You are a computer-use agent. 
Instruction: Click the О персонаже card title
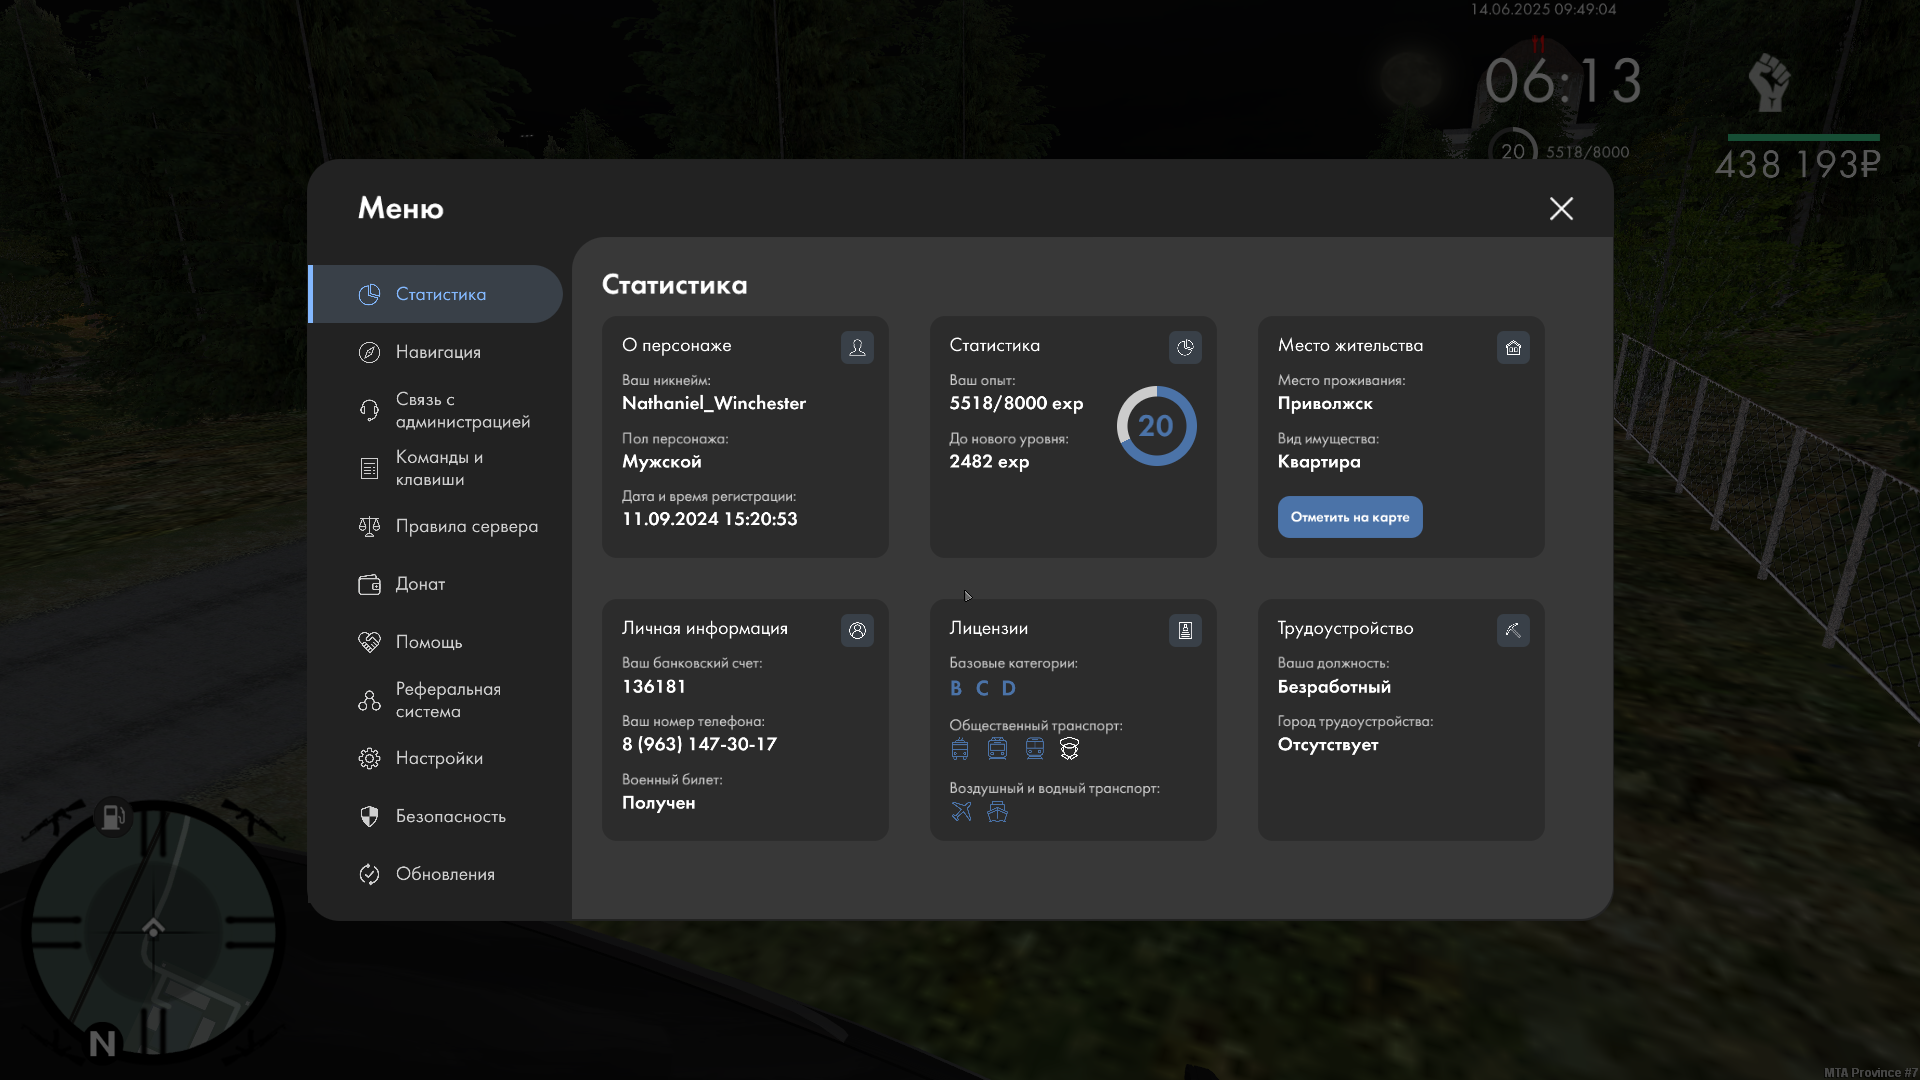(677, 345)
